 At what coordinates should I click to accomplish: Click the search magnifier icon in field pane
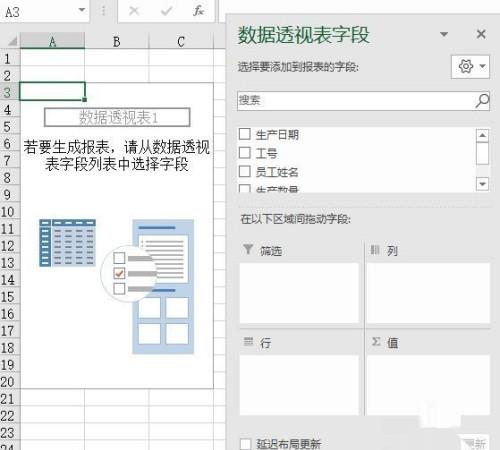coord(482,101)
